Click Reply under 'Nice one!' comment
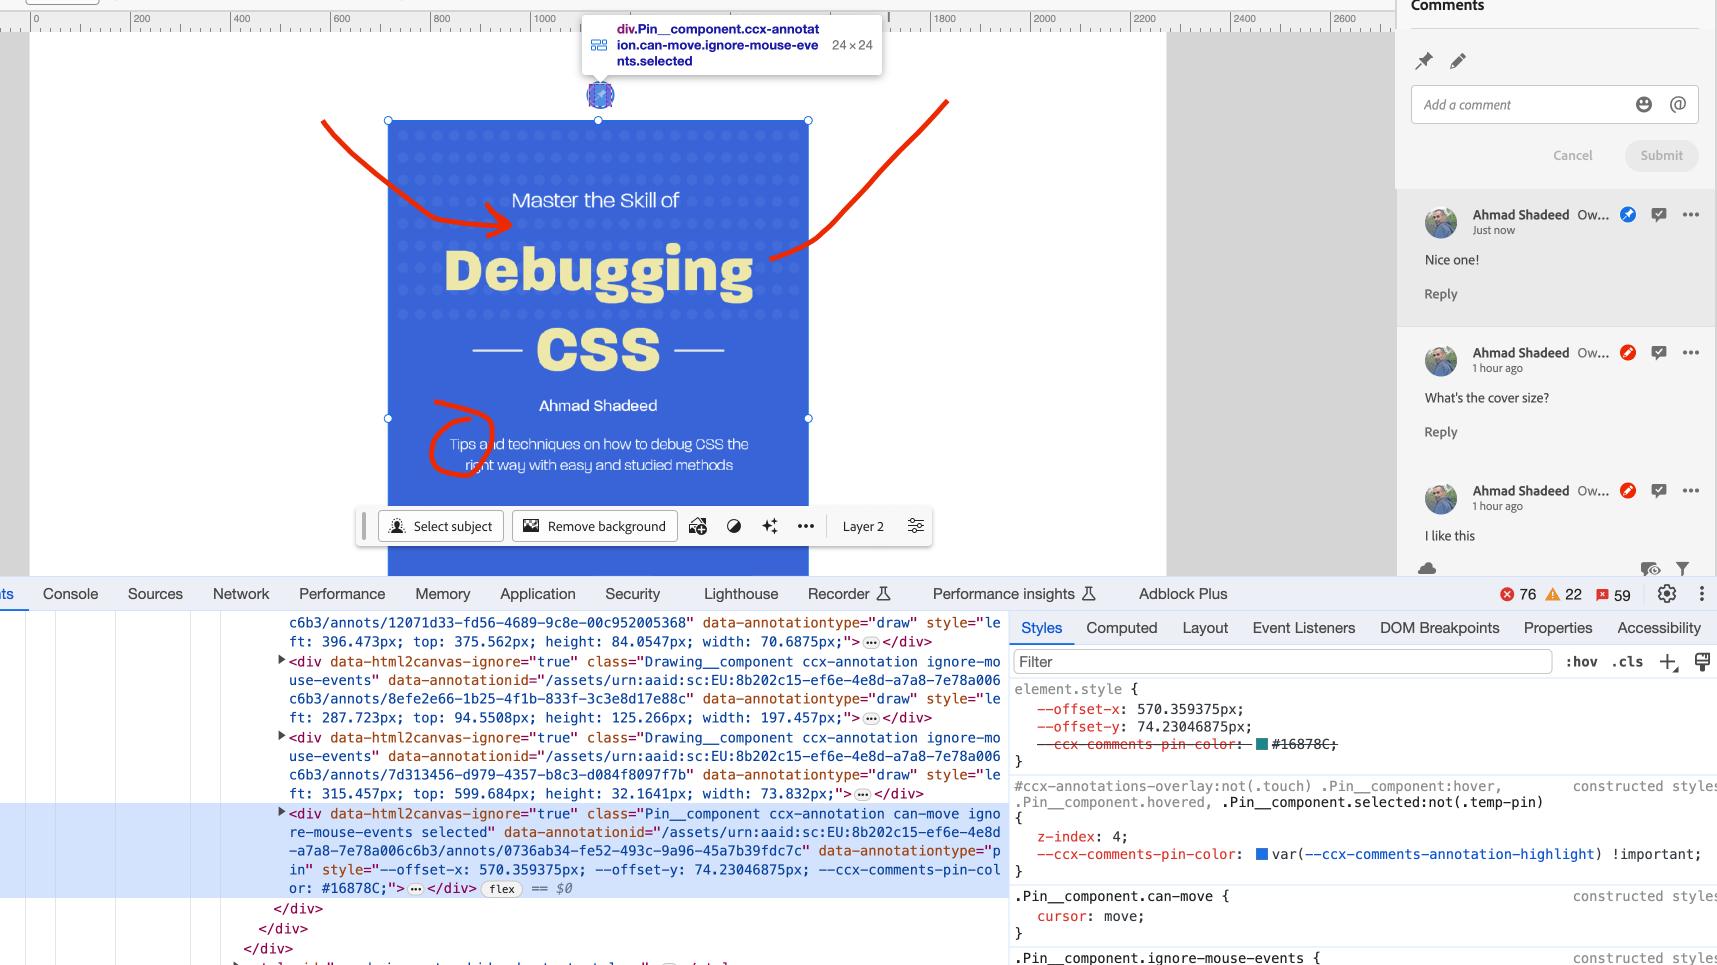Screen dimensions: 1717x965 (1440, 294)
